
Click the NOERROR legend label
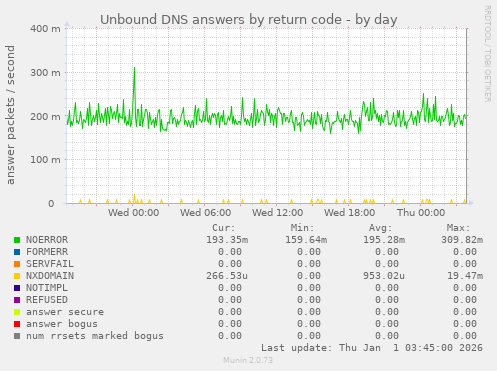click(x=47, y=240)
